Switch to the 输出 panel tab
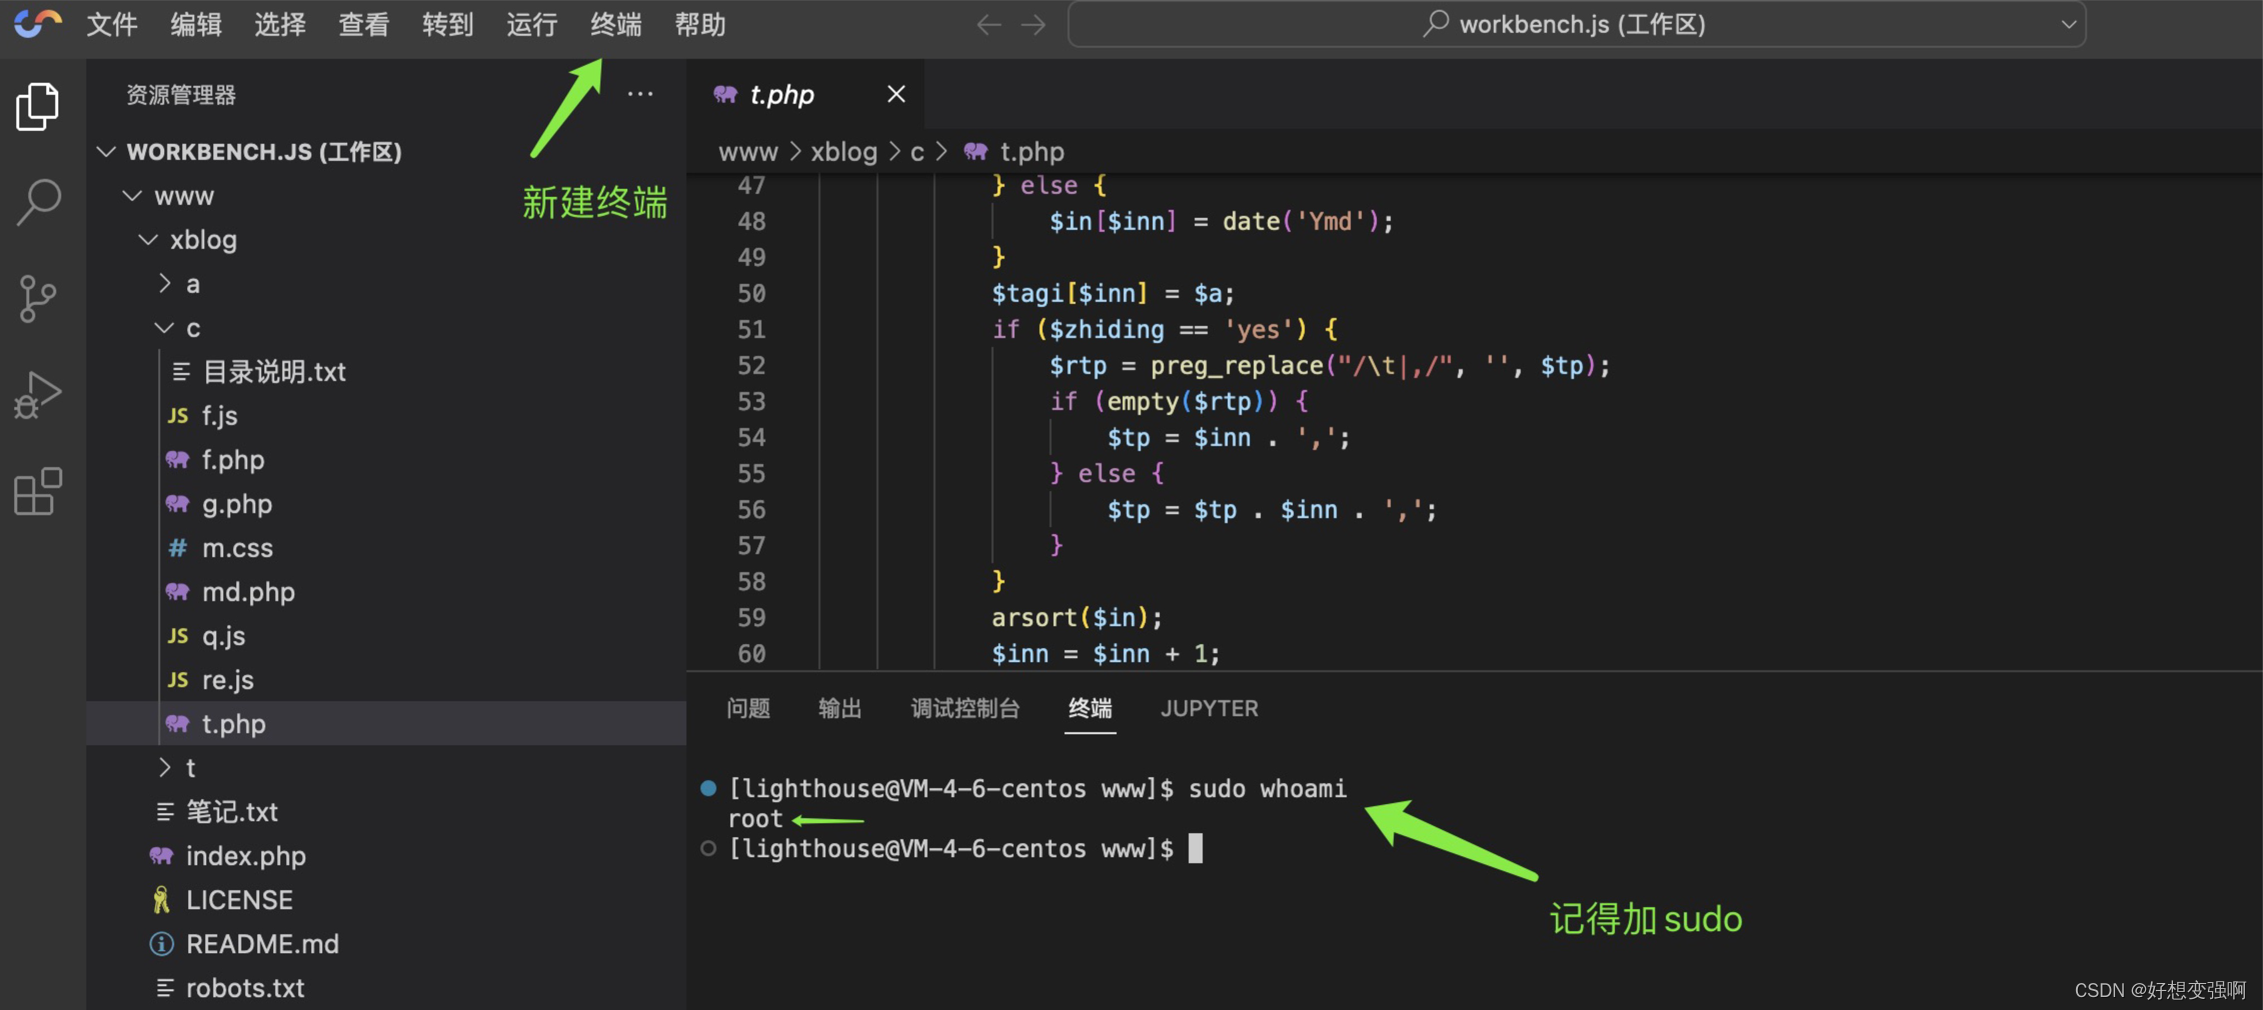 [840, 708]
